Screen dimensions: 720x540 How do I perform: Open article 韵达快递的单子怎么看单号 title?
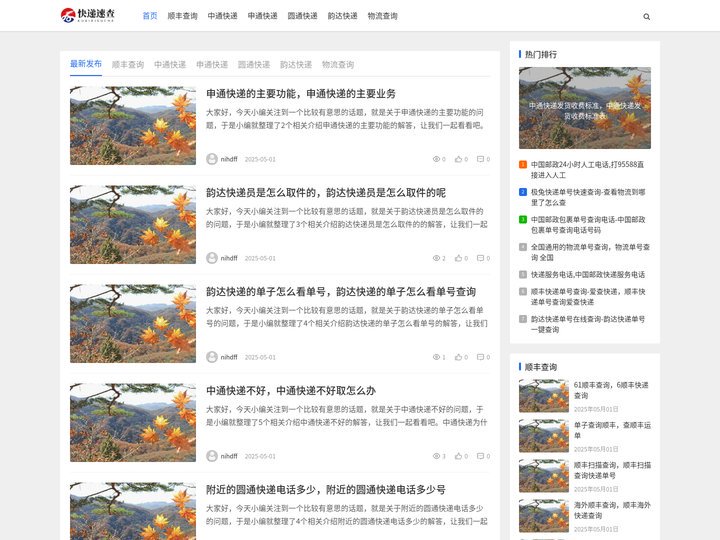(x=341, y=292)
